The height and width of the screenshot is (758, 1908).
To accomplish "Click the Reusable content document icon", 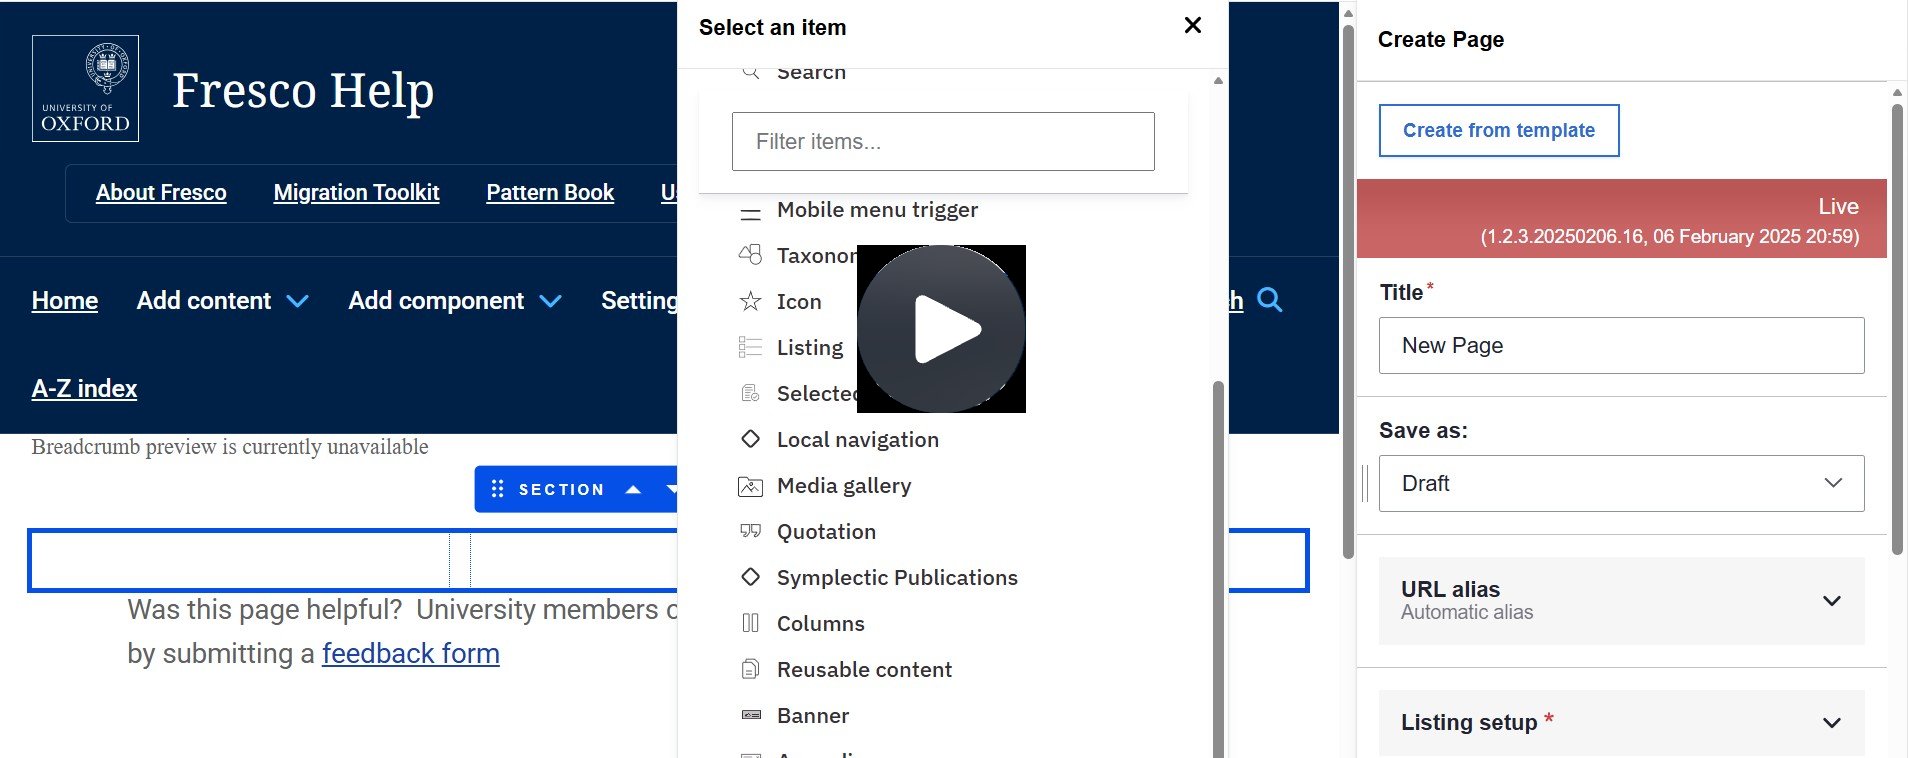I will (x=750, y=669).
